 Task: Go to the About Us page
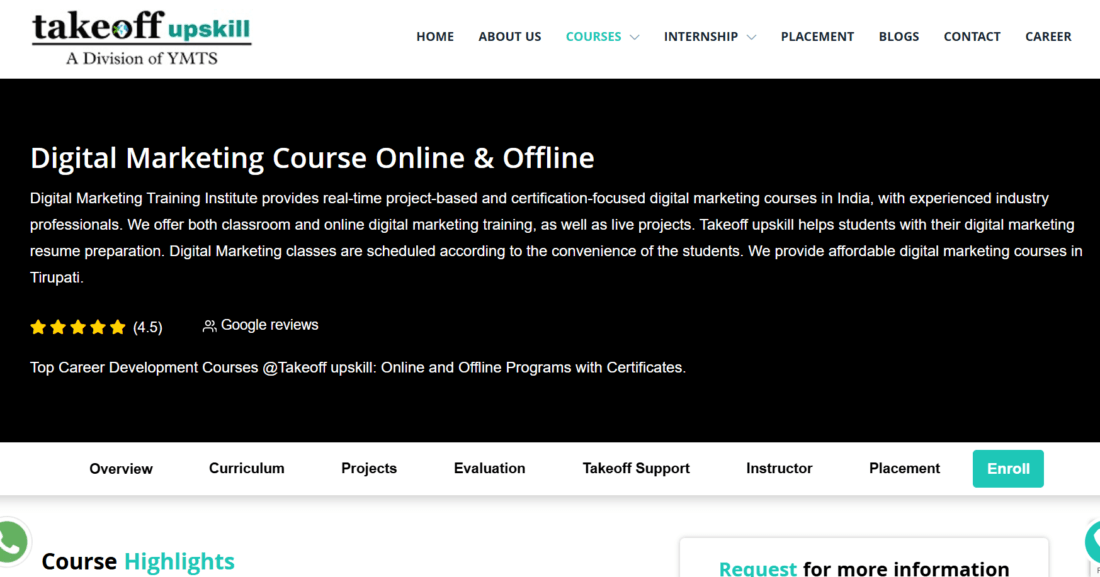click(509, 36)
